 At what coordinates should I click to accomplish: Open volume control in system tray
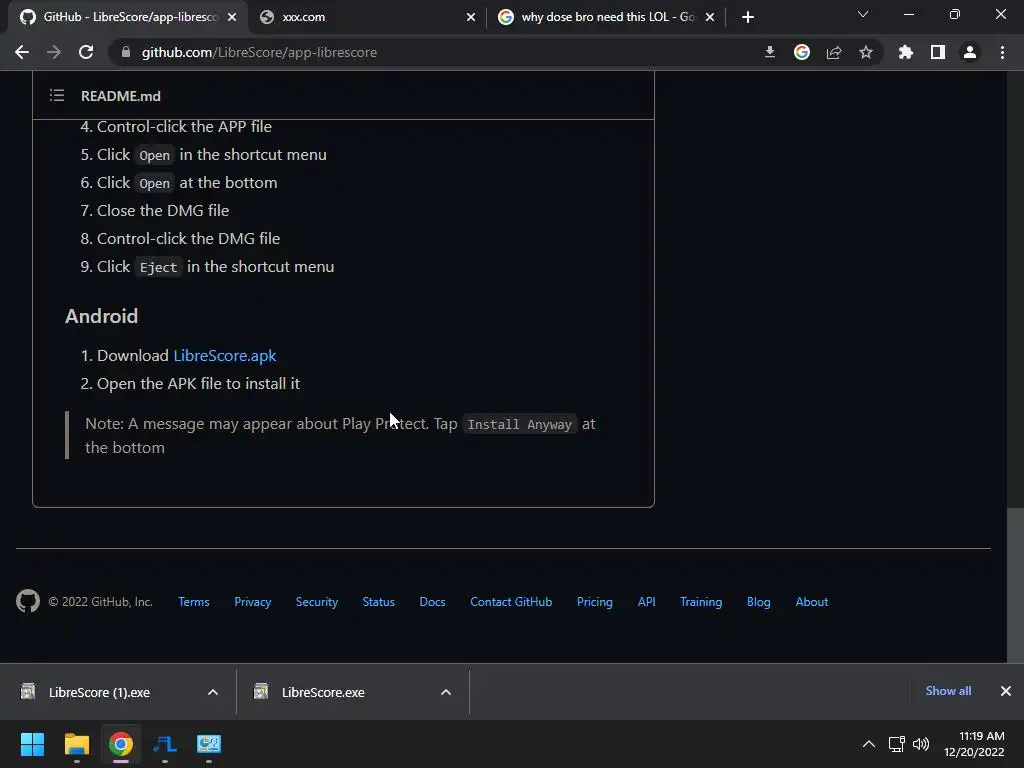(x=921, y=744)
